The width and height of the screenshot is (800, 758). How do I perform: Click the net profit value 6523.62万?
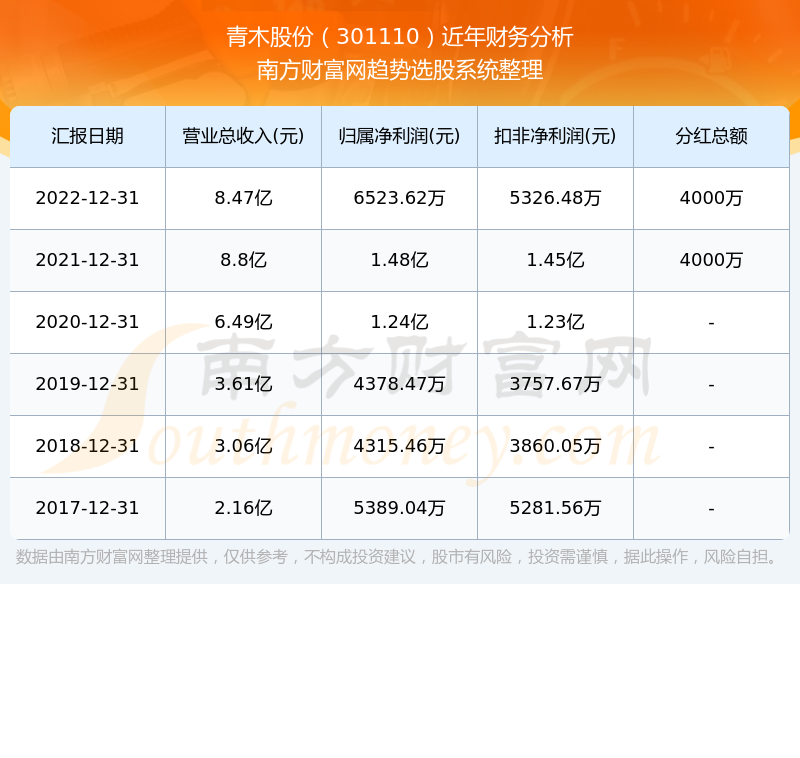(399, 198)
